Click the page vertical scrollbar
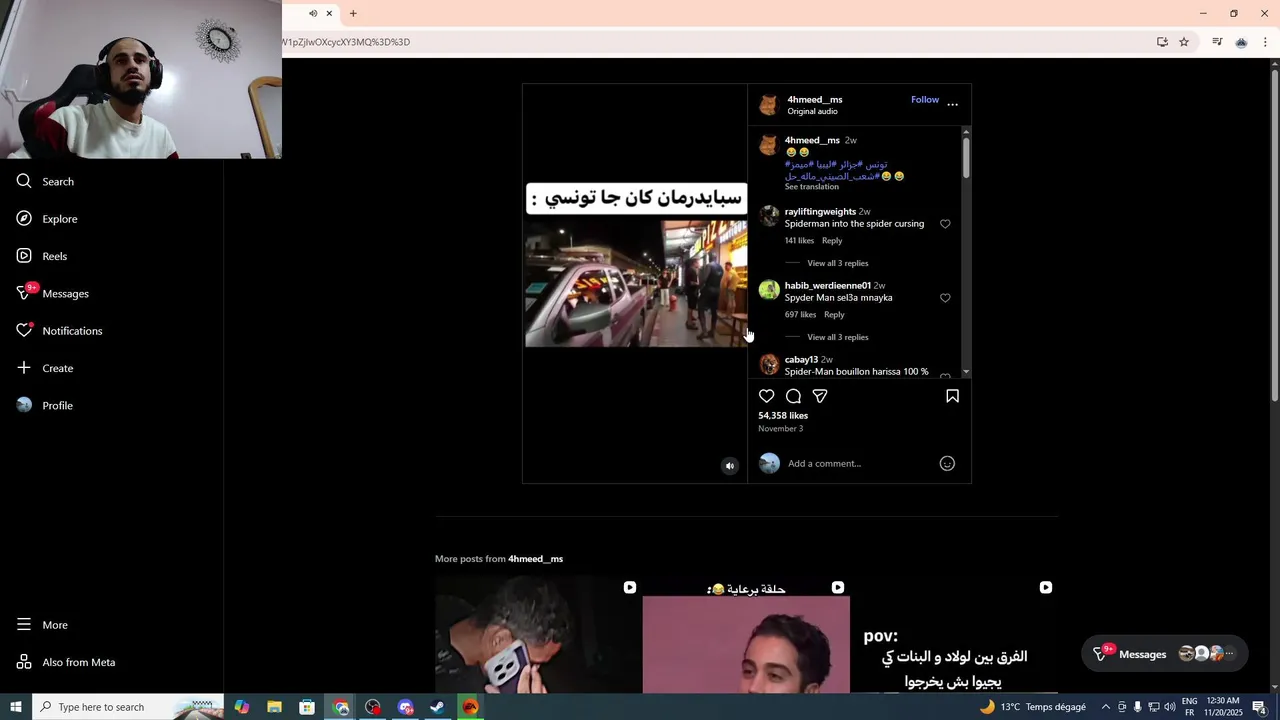Image resolution: width=1280 pixels, height=720 pixels. pos(1274,235)
